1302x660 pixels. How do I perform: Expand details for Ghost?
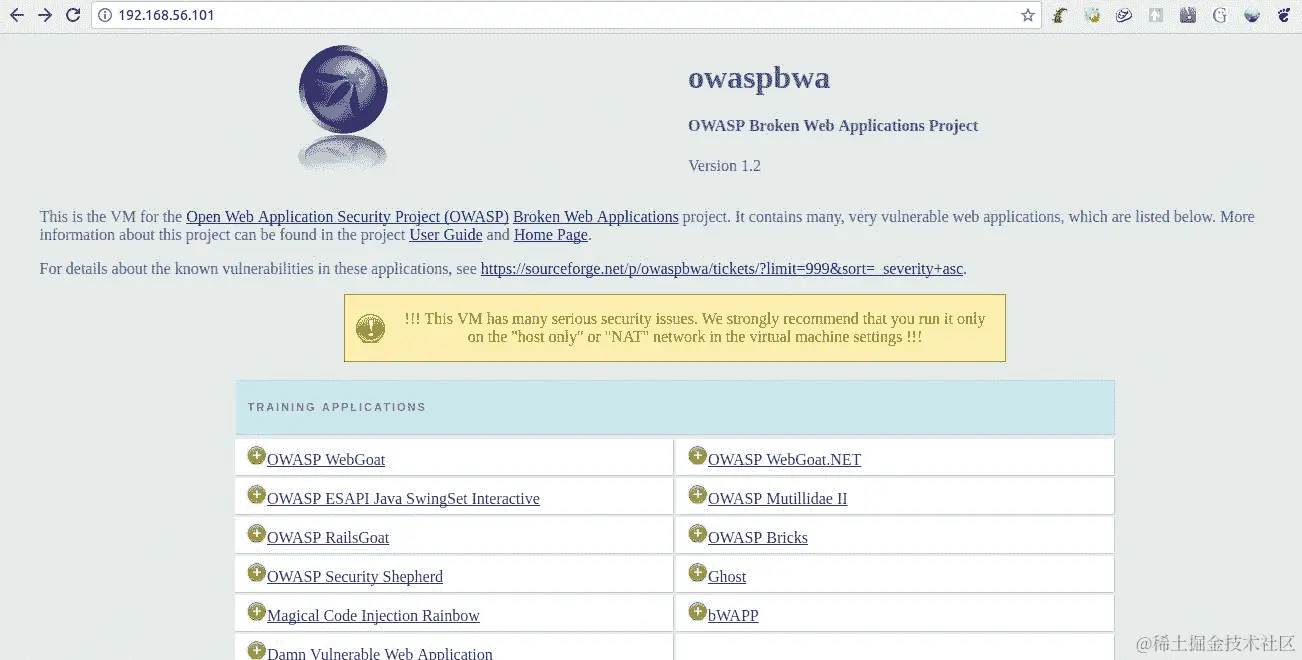tap(697, 573)
